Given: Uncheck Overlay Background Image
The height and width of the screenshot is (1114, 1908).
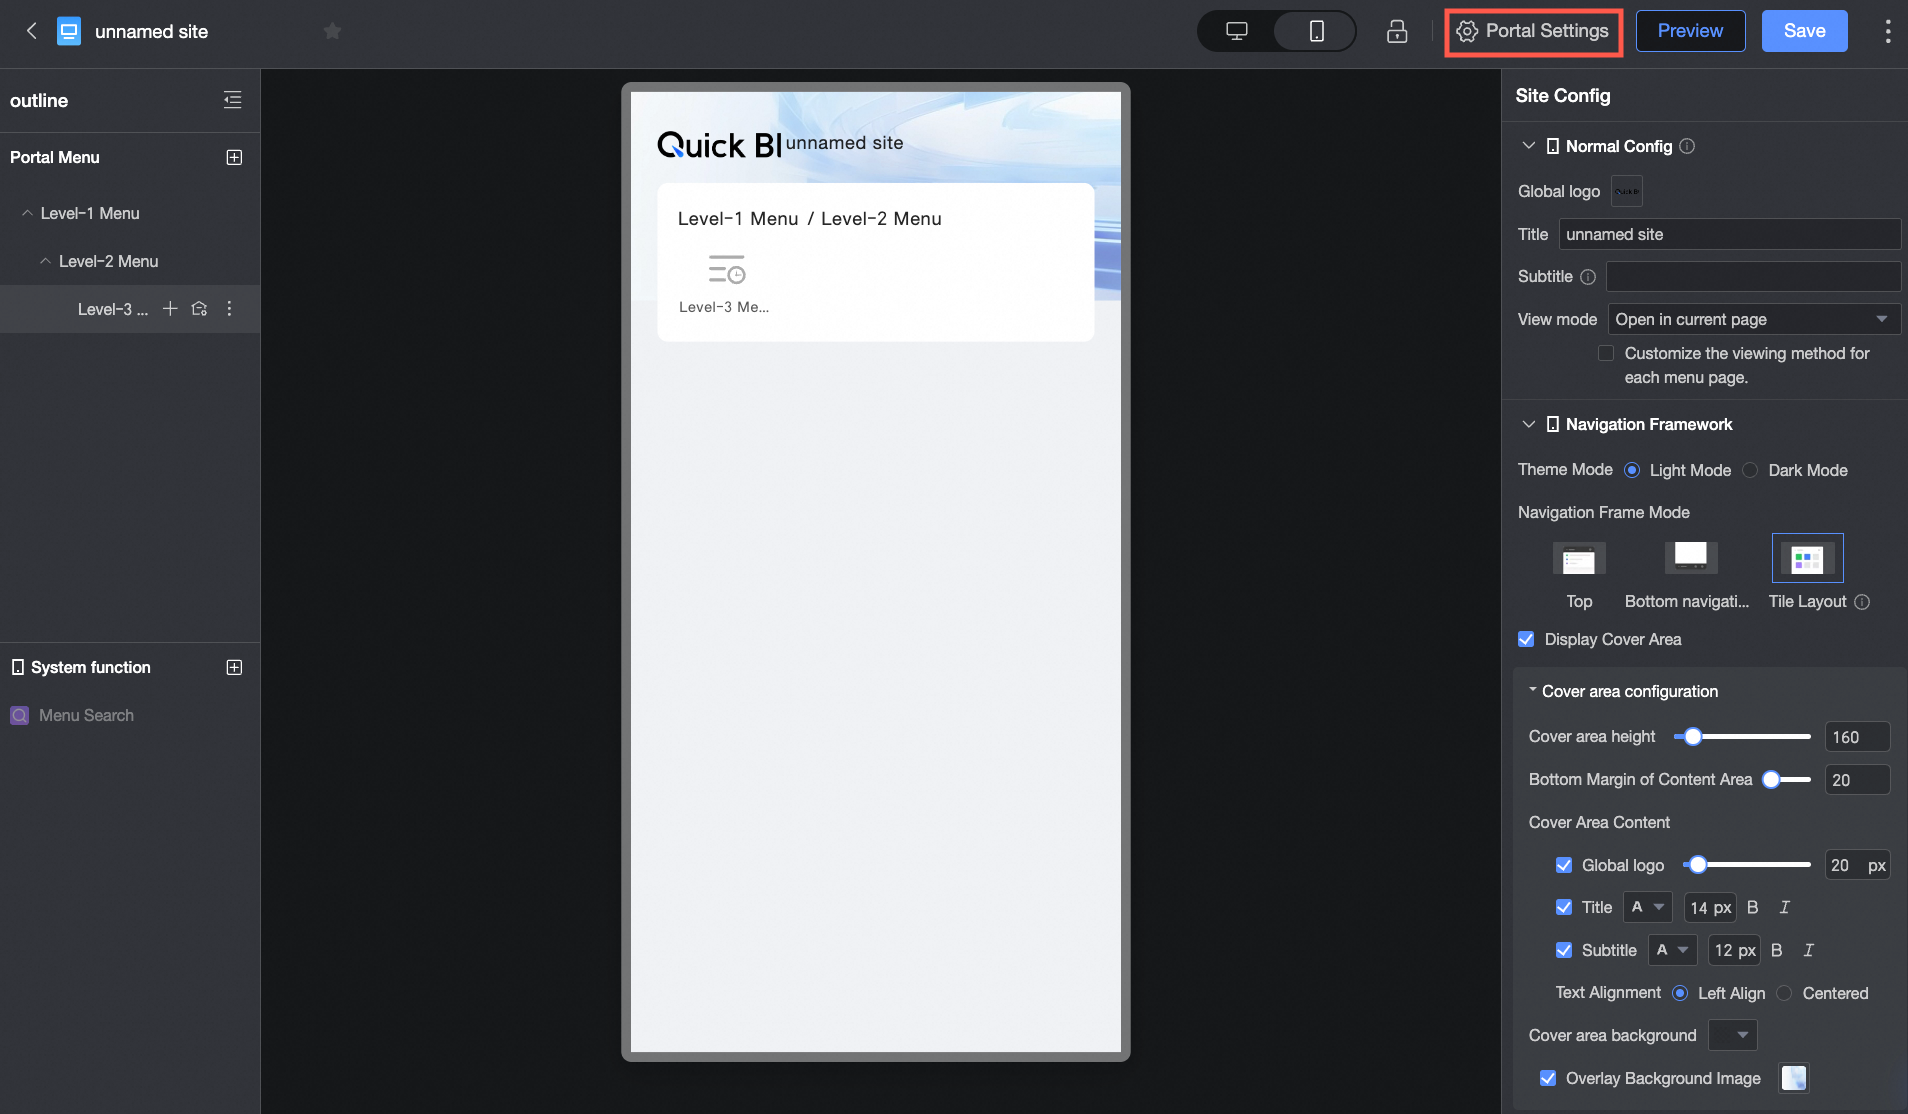Looking at the screenshot, I should tap(1548, 1078).
